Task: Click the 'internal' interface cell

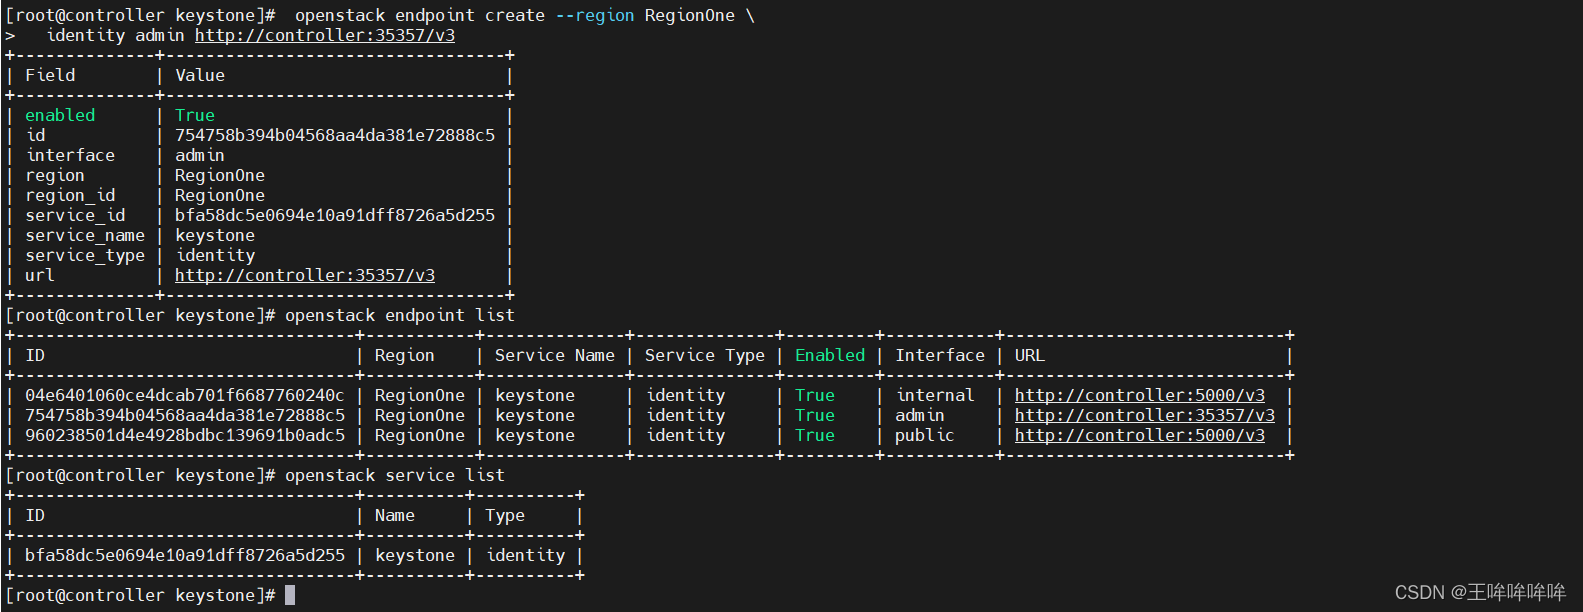Action: pyautogui.click(x=935, y=395)
